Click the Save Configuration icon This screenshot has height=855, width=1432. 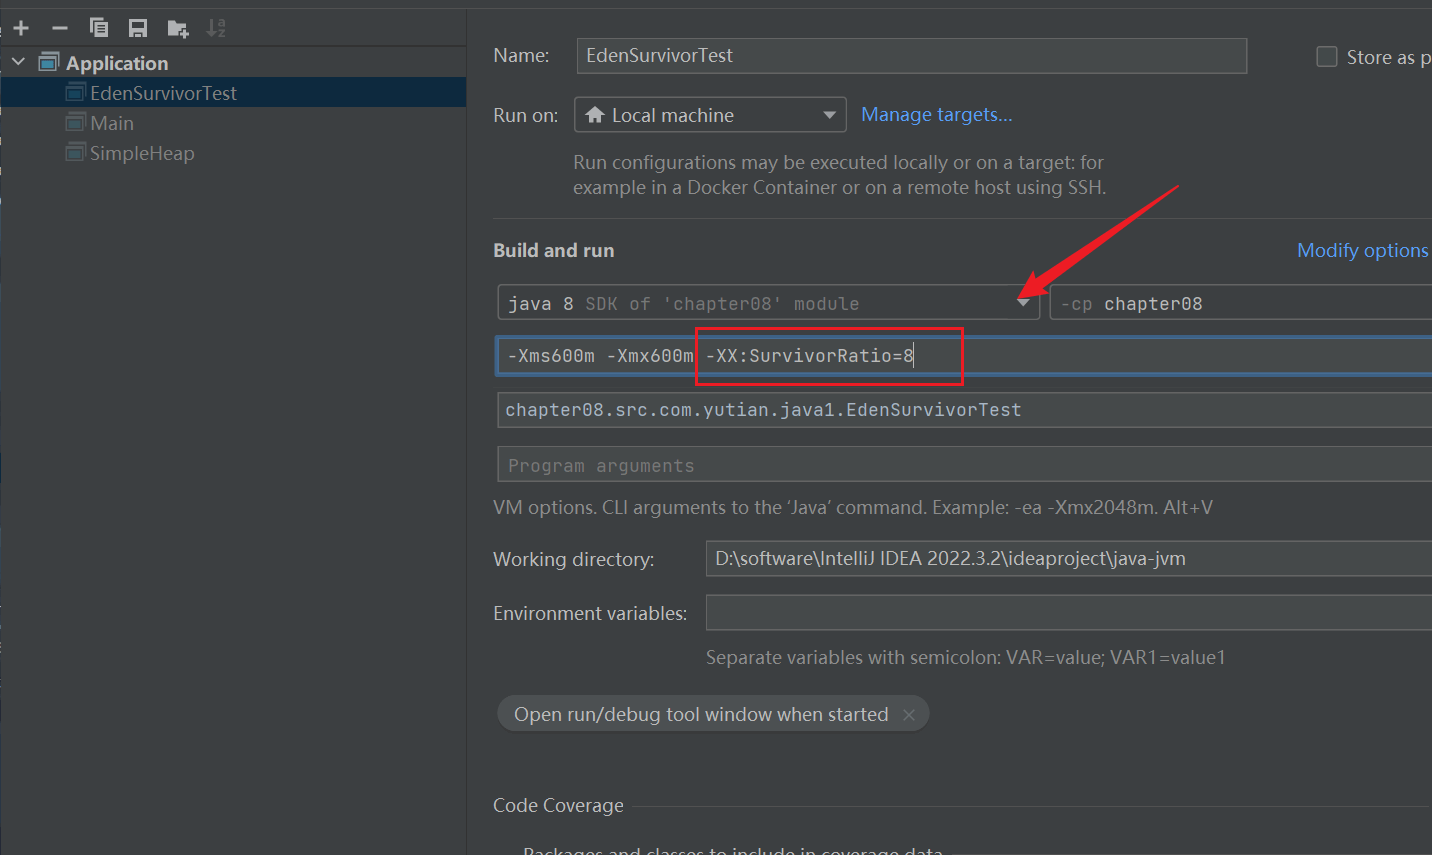pos(138,28)
